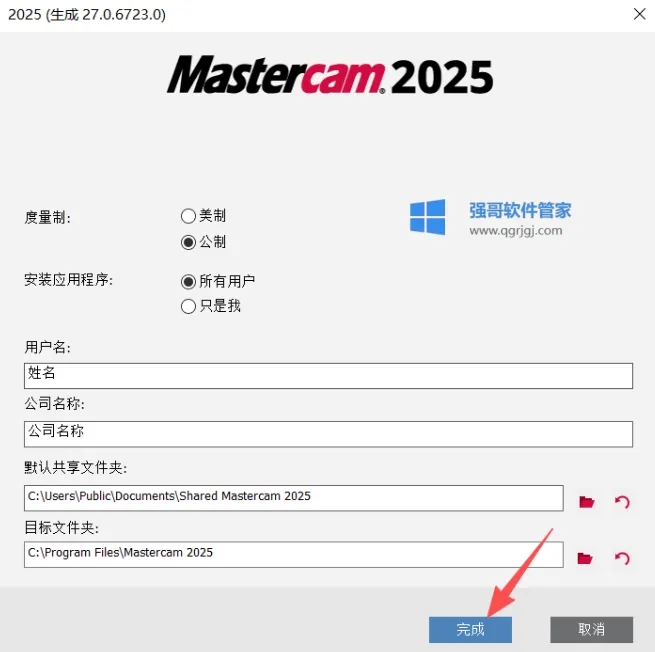Choose 只是我 install option
655x652 pixels.
click(x=188, y=306)
